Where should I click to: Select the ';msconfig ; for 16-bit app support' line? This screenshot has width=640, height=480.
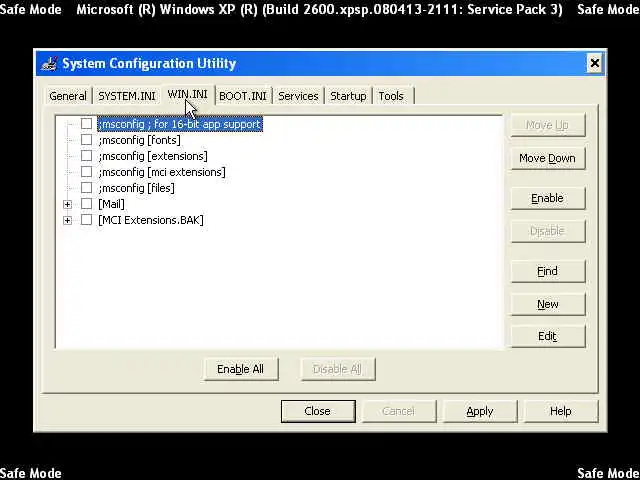point(180,124)
